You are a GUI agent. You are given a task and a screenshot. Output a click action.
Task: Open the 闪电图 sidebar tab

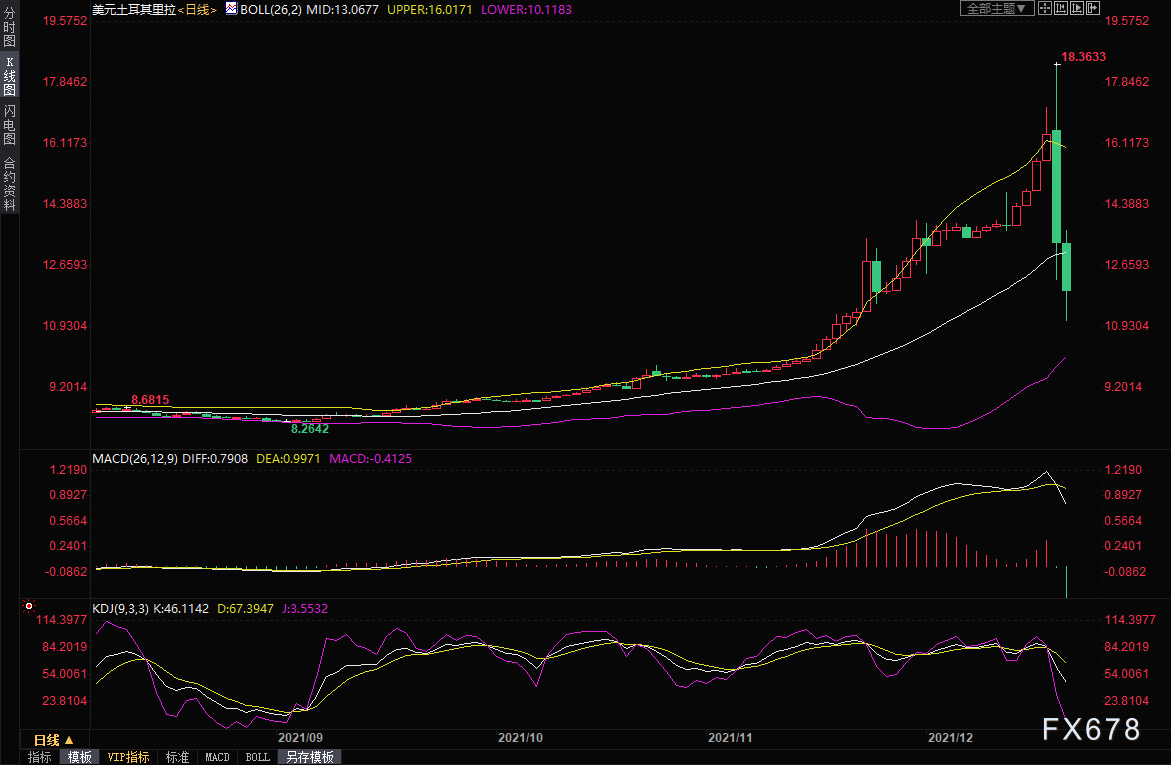pos(10,125)
